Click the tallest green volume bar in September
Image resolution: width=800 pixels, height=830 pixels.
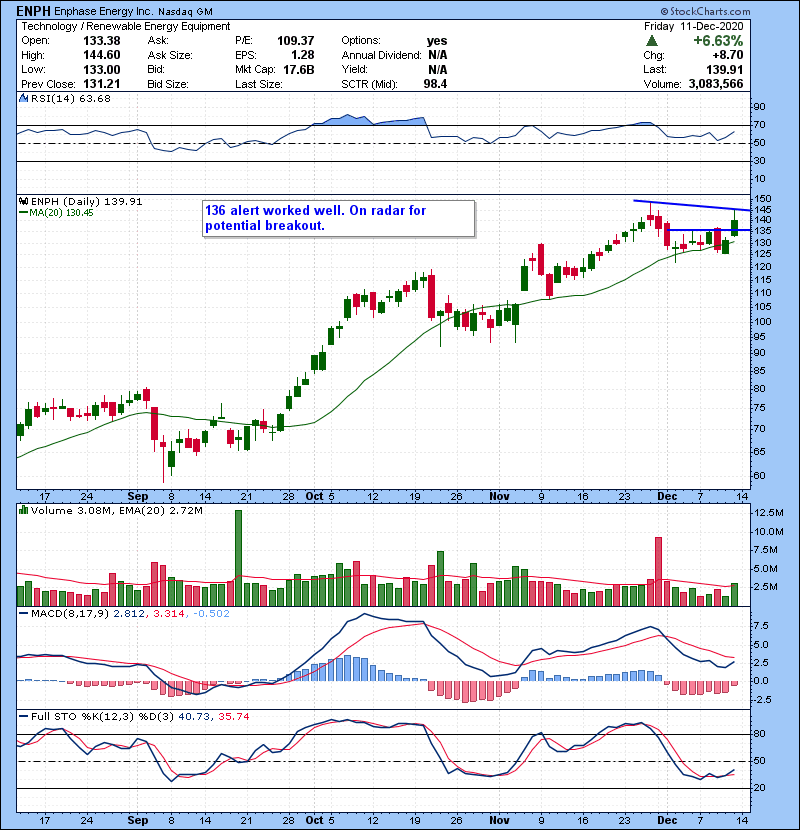[238, 558]
